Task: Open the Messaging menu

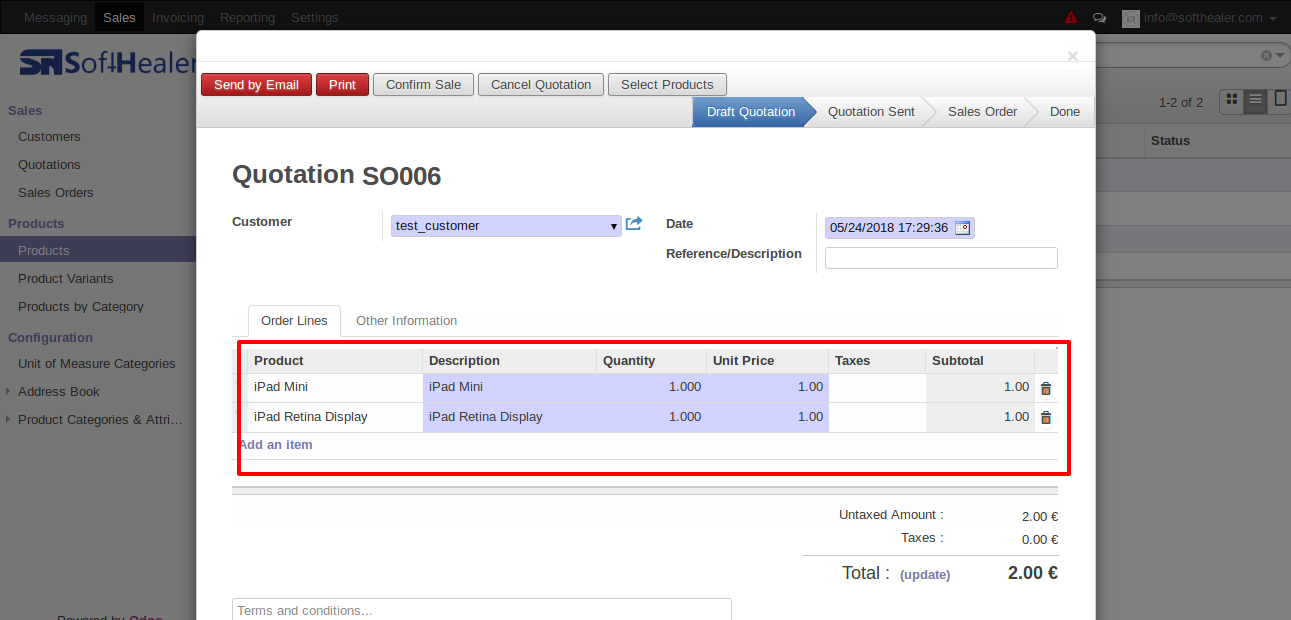Action: pos(55,17)
